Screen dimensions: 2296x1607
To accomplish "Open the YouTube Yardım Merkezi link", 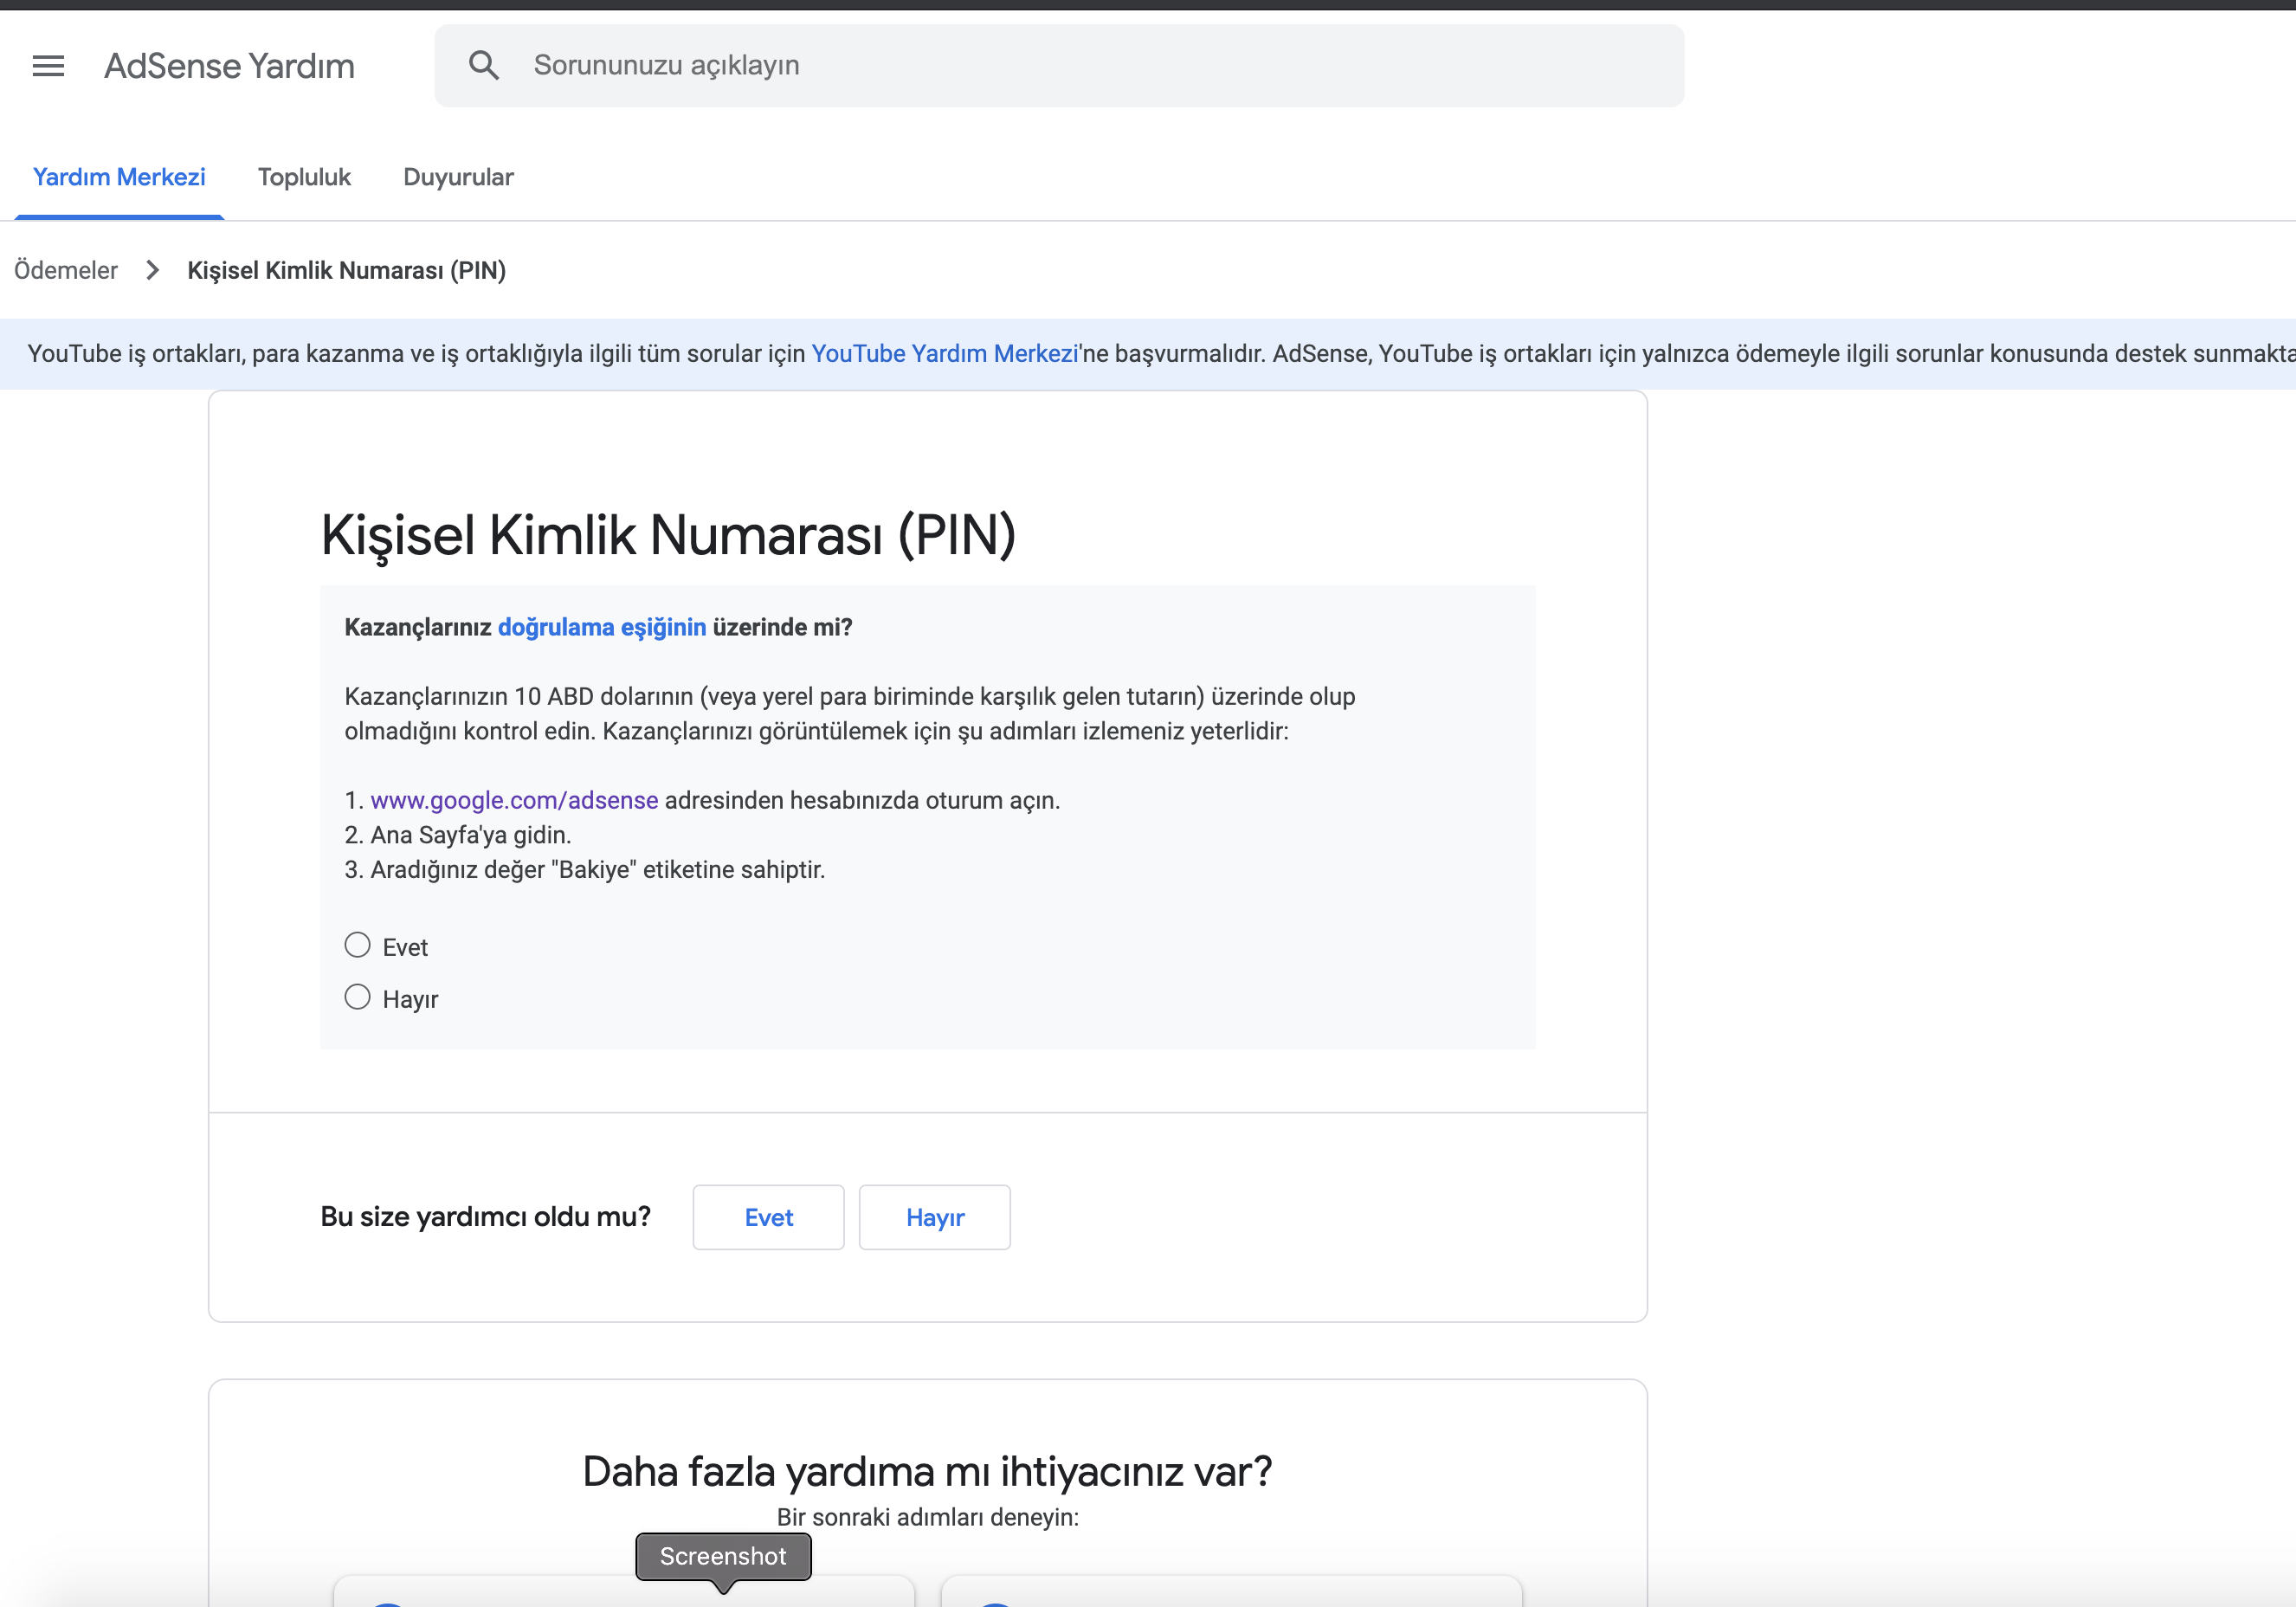I will click(944, 354).
